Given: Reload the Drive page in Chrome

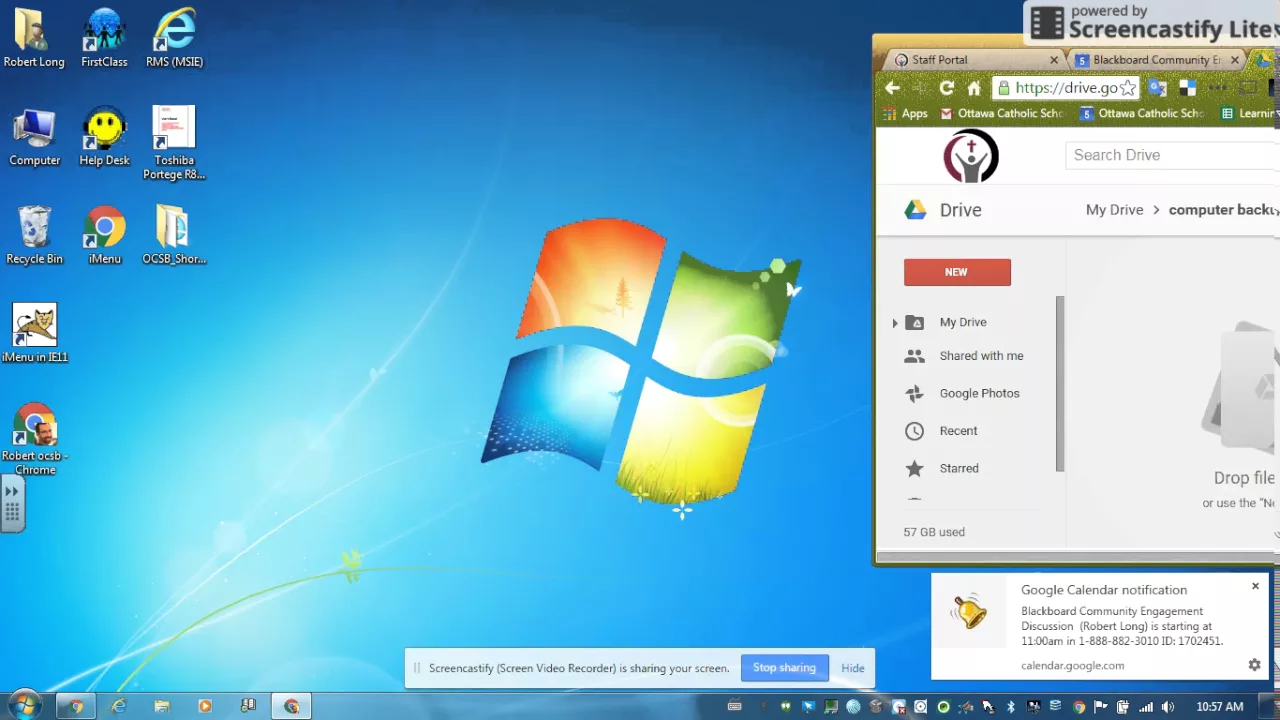Looking at the screenshot, I should coord(946,88).
